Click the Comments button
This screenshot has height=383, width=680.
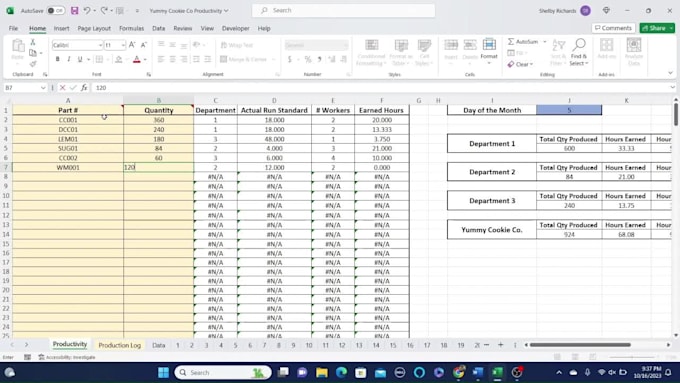point(613,28)
